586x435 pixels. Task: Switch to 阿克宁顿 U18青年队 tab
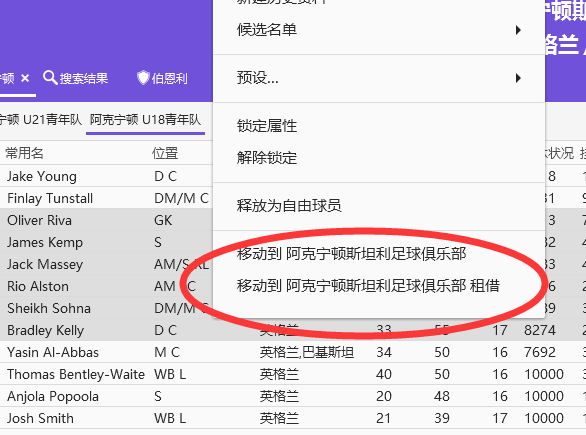145,120
